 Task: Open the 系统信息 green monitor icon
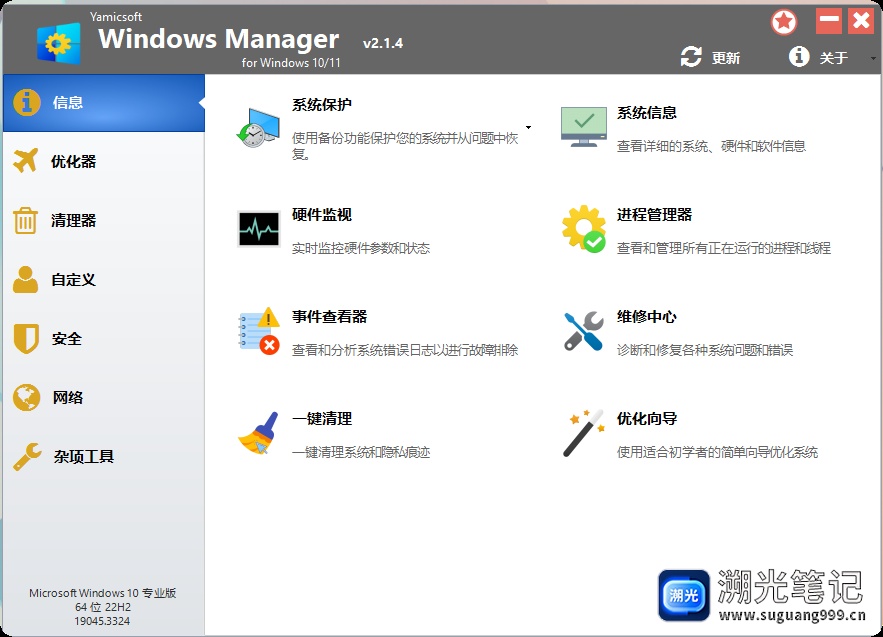click(x=583, y=127)
